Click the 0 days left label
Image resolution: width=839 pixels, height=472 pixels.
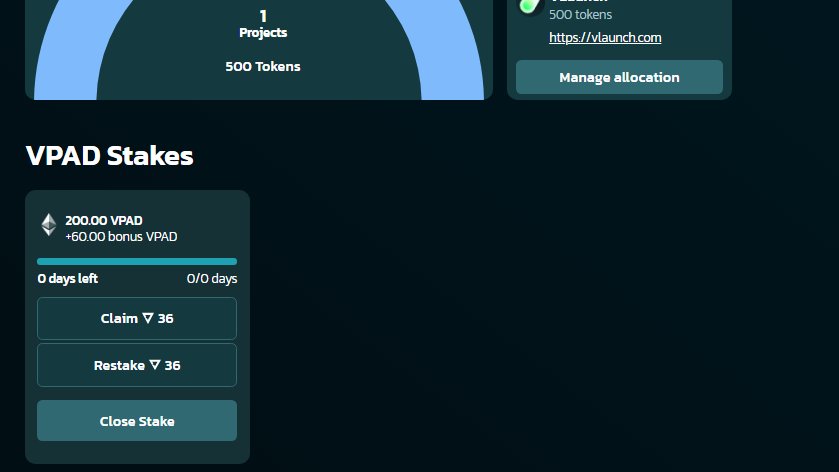coord(68,278)
